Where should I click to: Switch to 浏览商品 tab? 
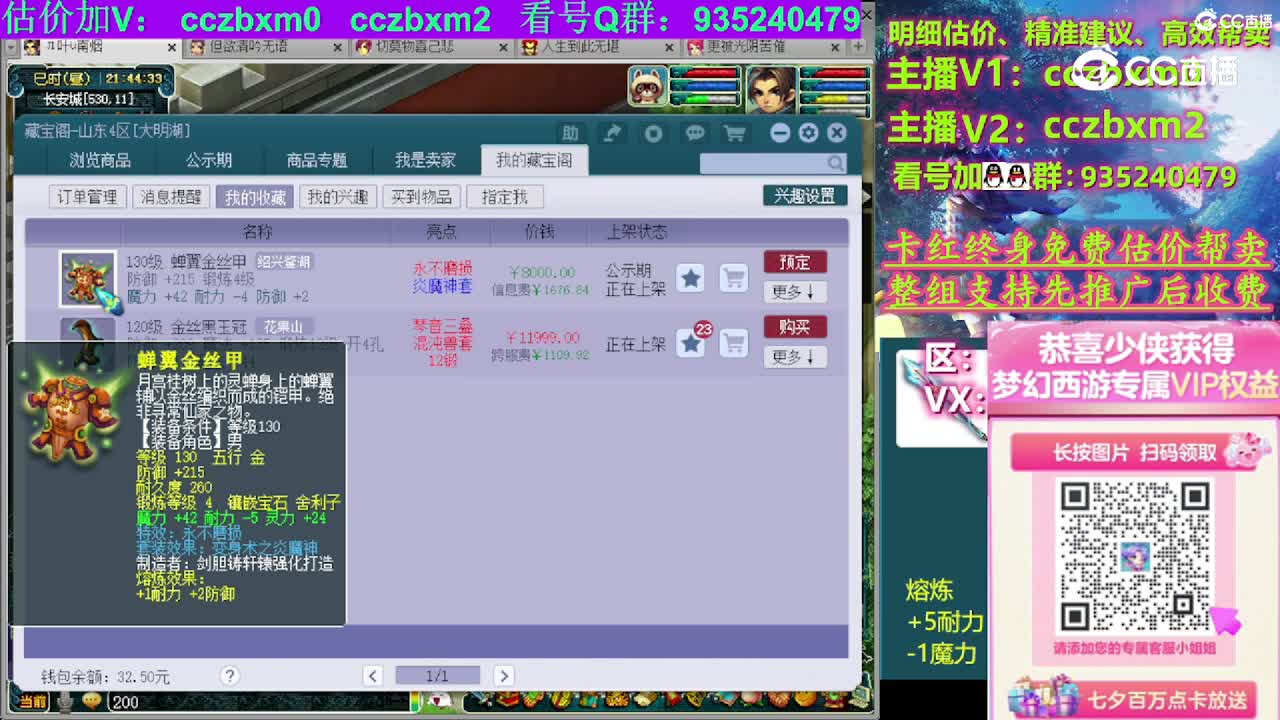pos(100,160)
